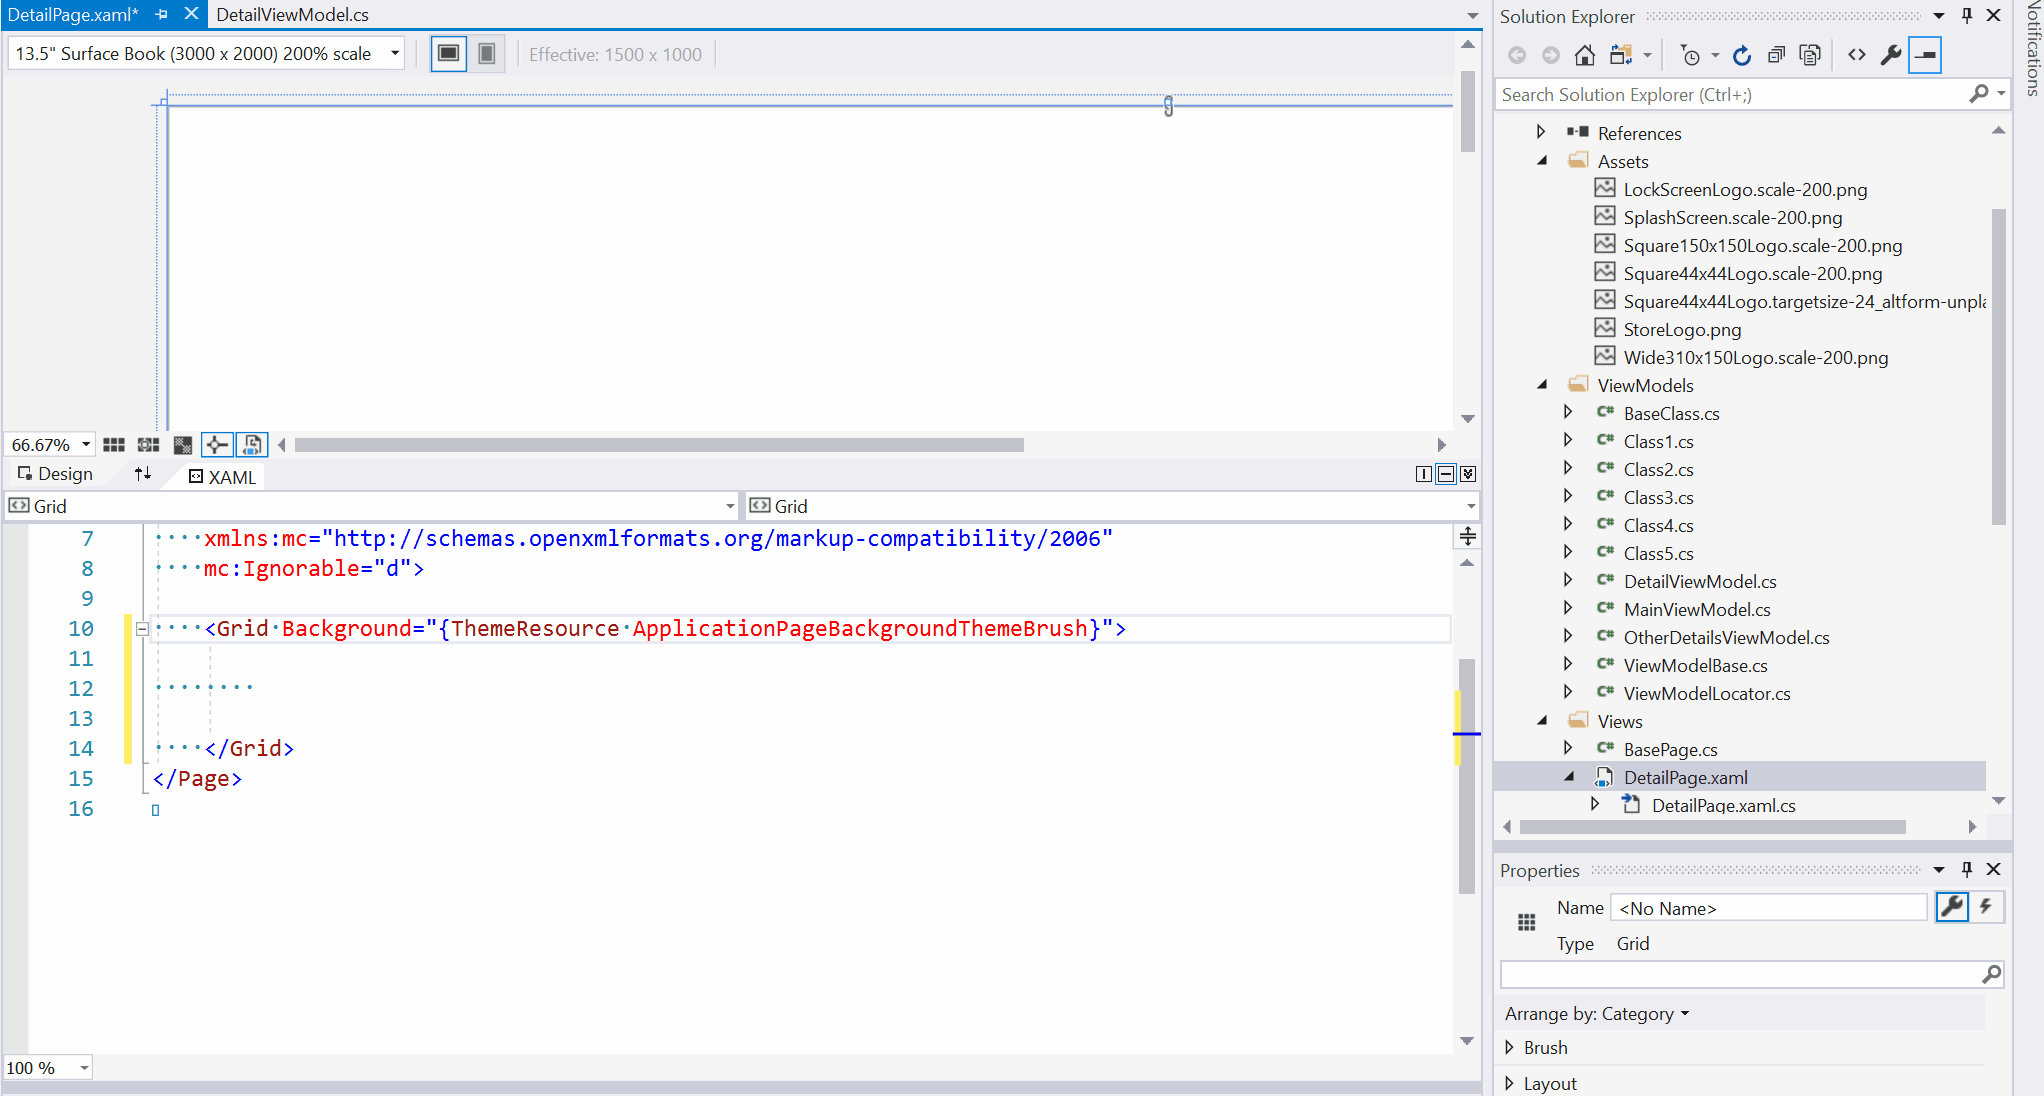Viewport: 2044px width, 1096px height.
Task: Expand the ViewModelLocator.cs node
Action: pos(1567,692)
